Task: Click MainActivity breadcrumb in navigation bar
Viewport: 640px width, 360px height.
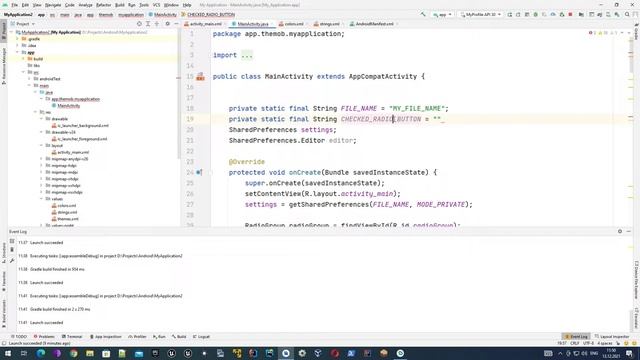Action: (x=162, y=15)
